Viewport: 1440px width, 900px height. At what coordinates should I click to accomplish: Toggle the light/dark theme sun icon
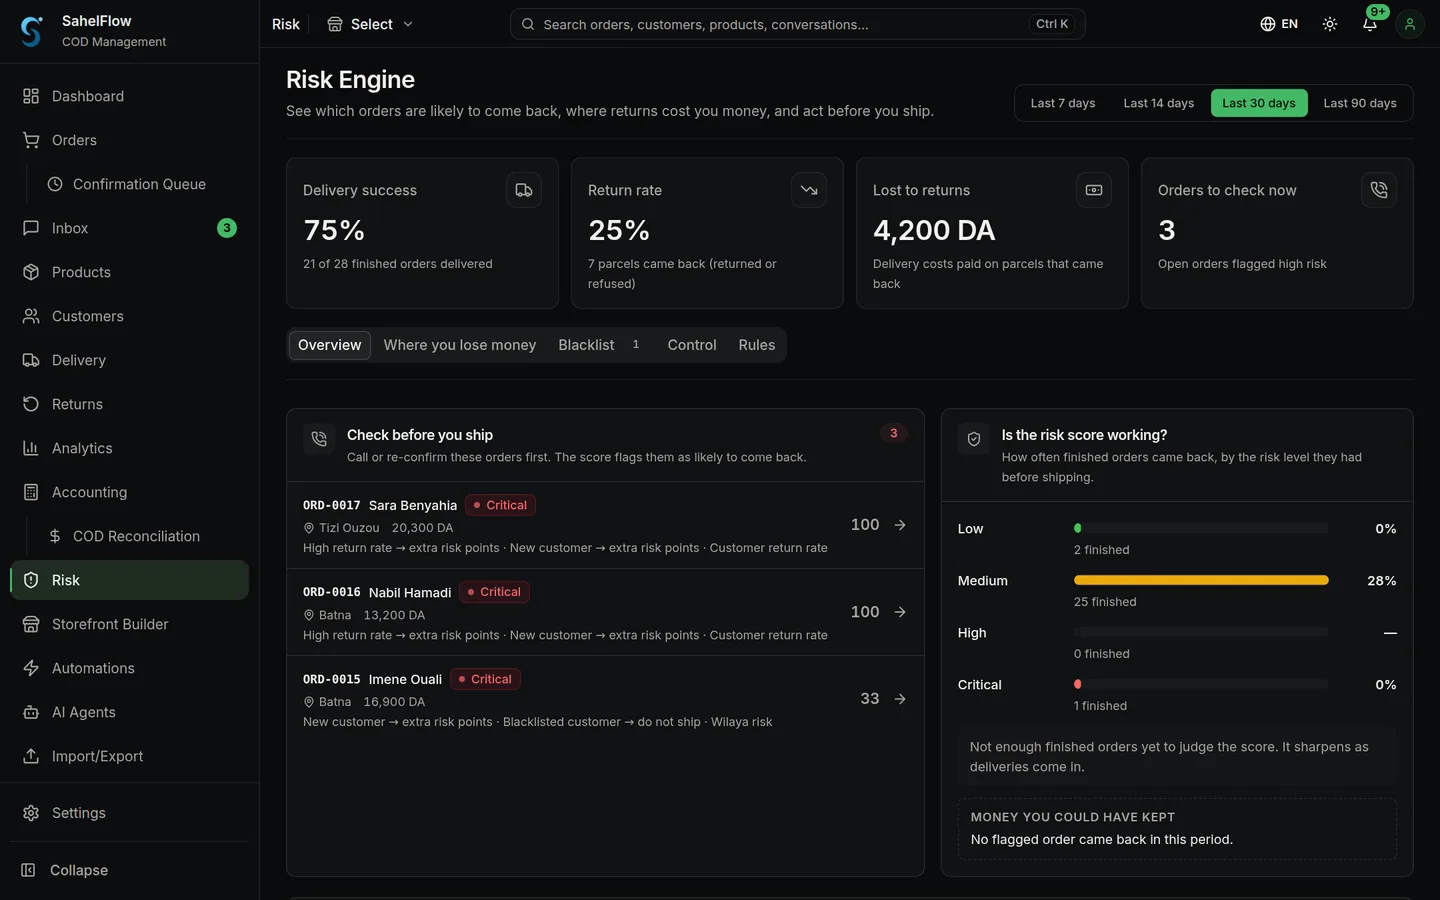[x=1330, y=24]
